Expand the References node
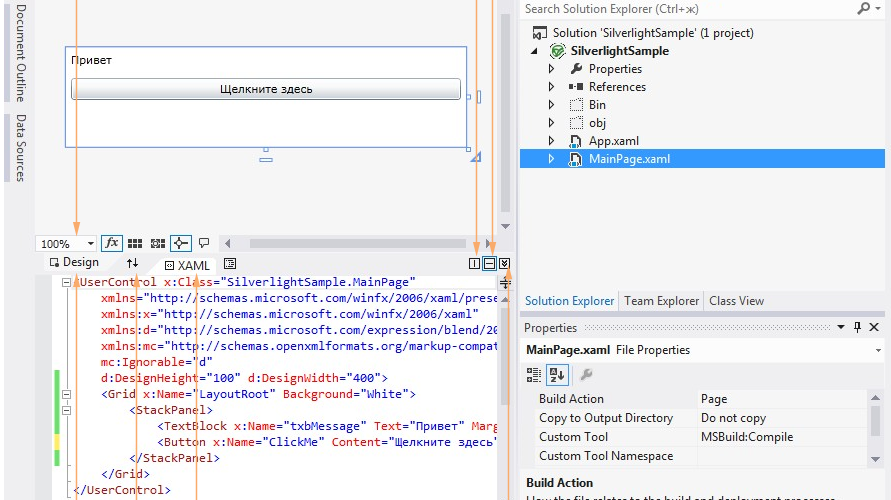891x500 pixels. click(x=551, y=87)
